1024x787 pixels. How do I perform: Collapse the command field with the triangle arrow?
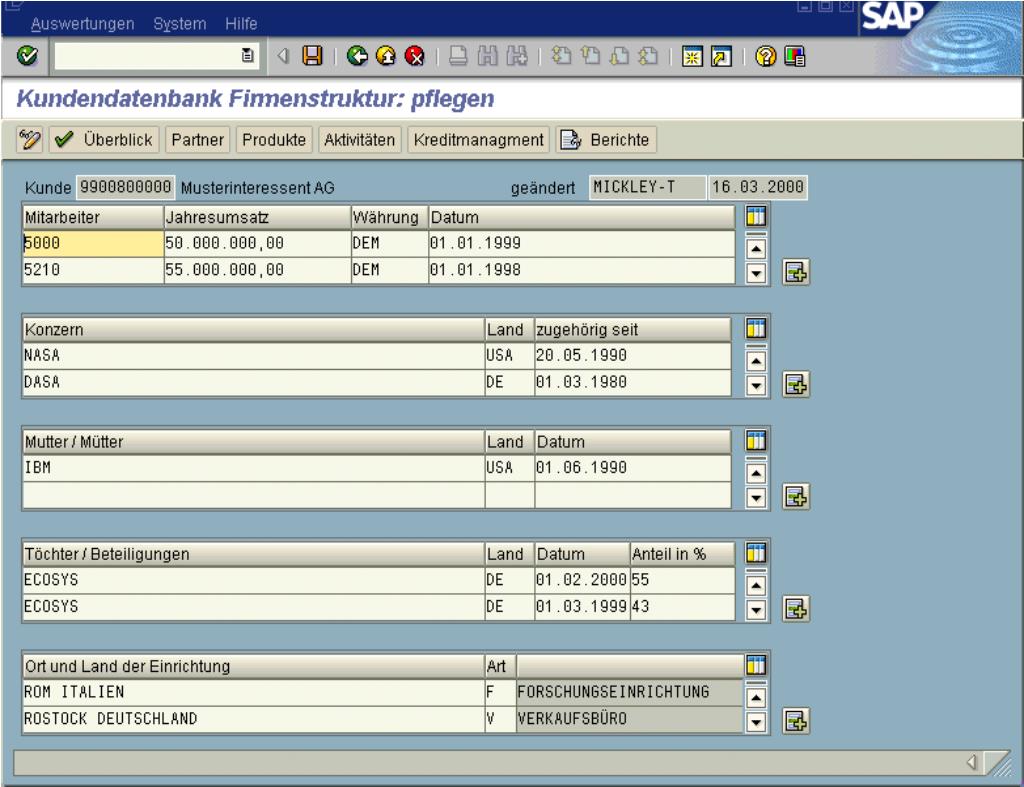(283, 56)
